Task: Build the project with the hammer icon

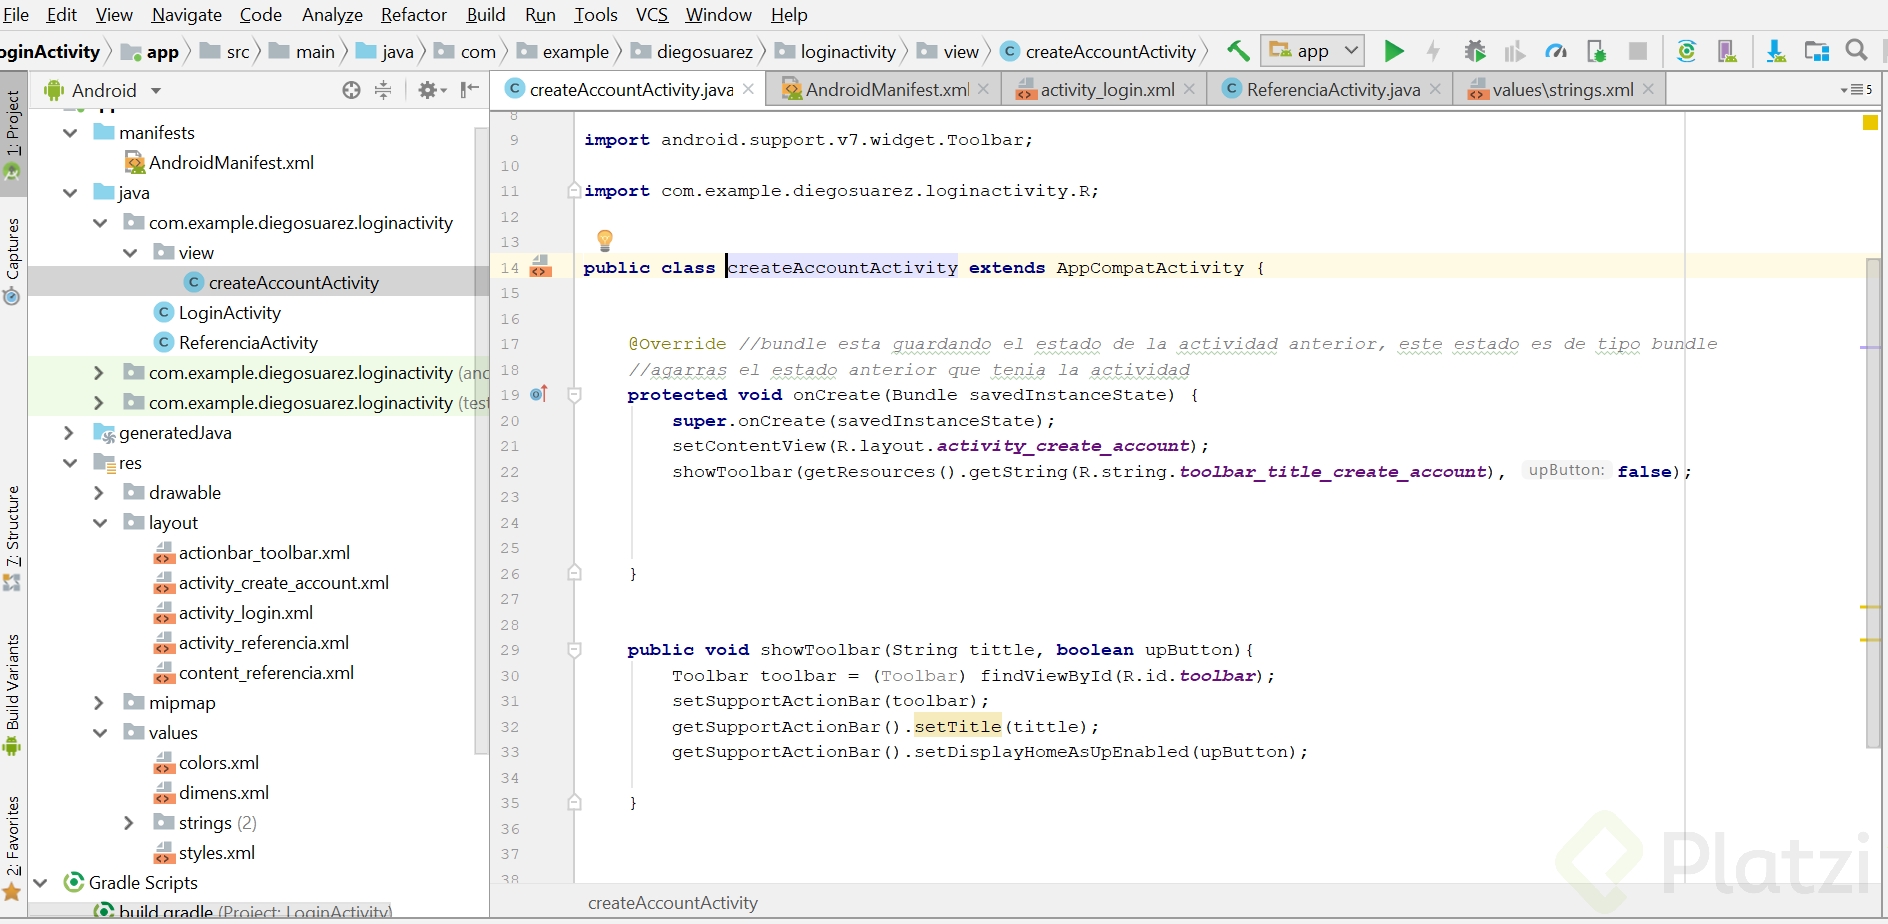Action: (1238, 50)
